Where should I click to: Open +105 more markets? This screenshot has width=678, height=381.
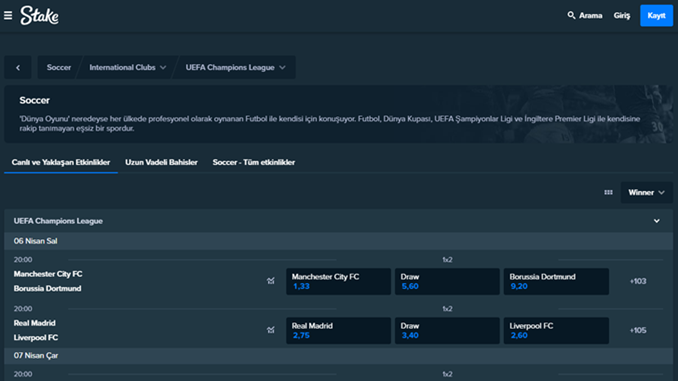pyautogui.click(x=638, y=330)
